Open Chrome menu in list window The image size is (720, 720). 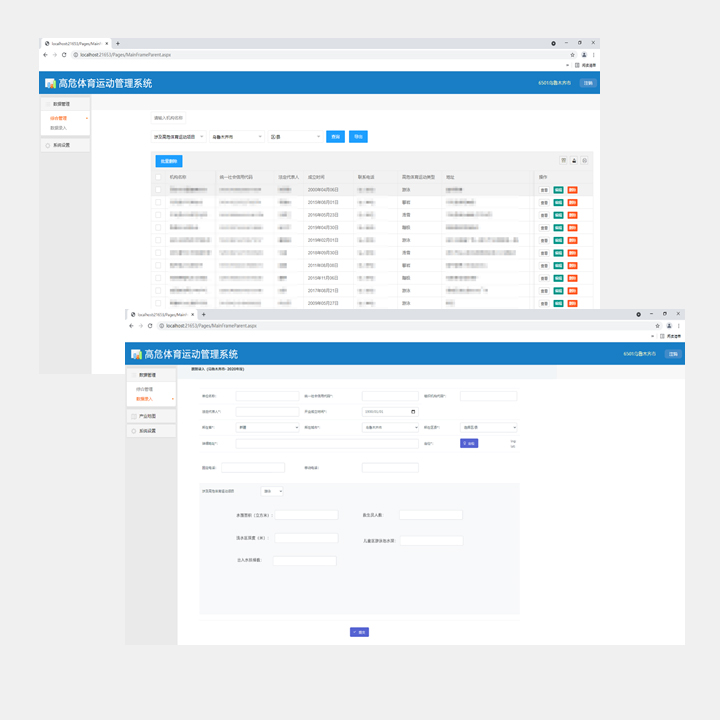(x=593, y=55)
